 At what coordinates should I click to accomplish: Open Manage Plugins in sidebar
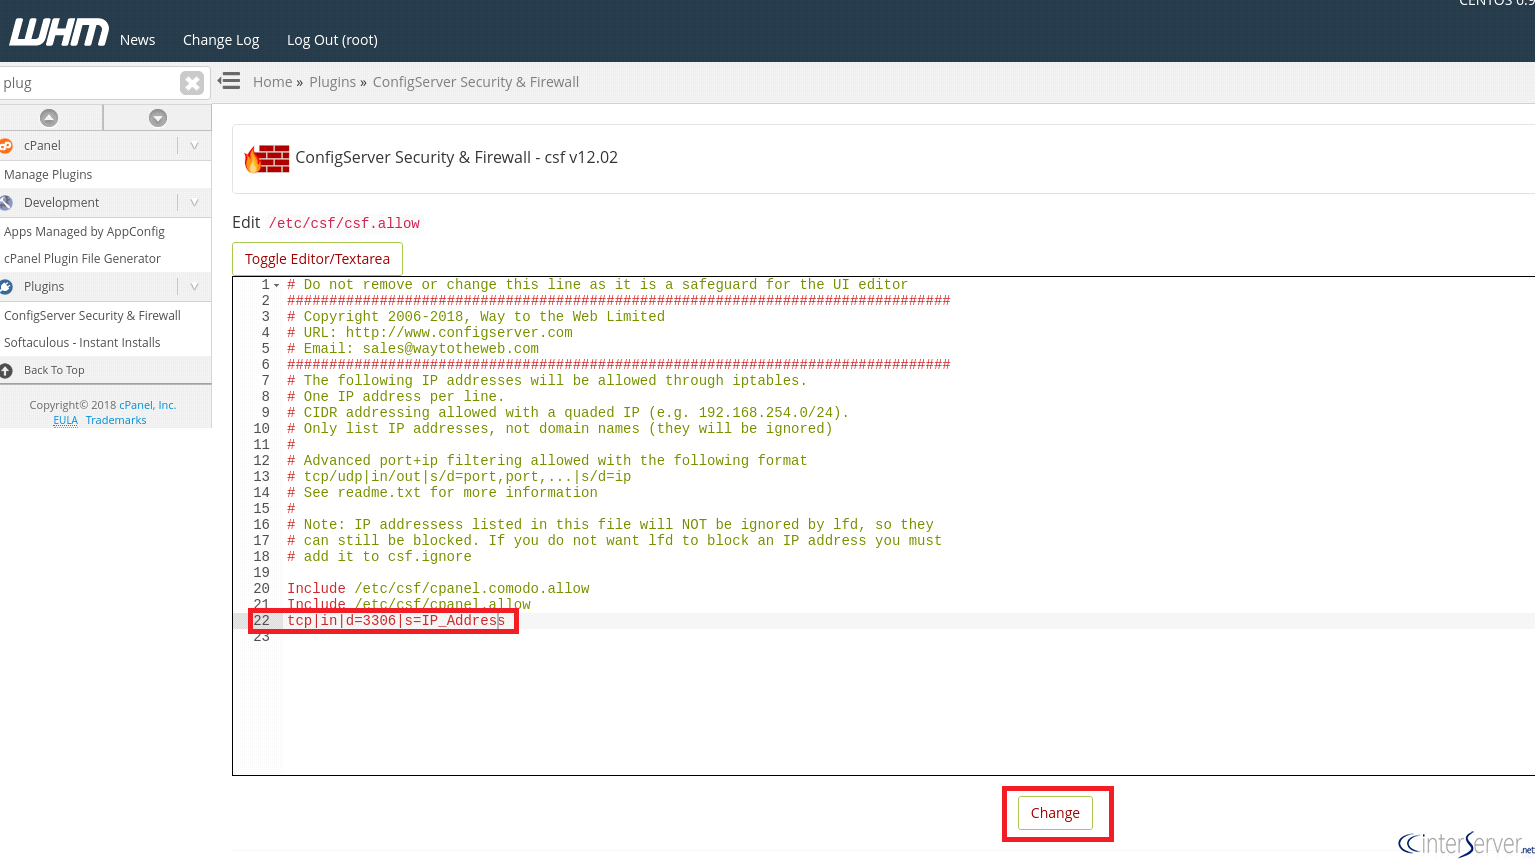(48, 174)
